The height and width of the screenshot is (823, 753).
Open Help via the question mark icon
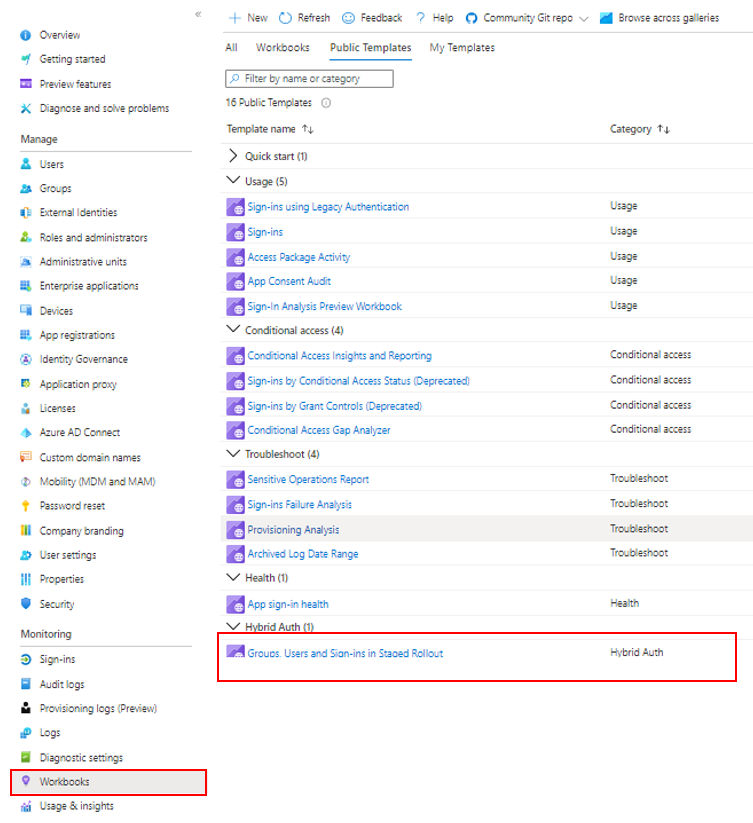(421, 18)
